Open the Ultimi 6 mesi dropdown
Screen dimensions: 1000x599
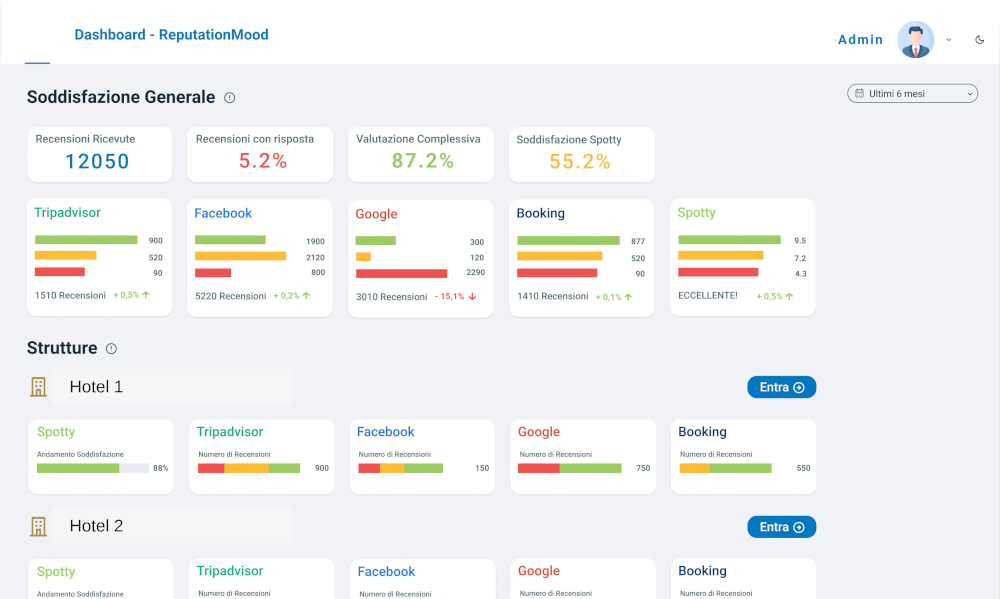click(x=912, y=94)
